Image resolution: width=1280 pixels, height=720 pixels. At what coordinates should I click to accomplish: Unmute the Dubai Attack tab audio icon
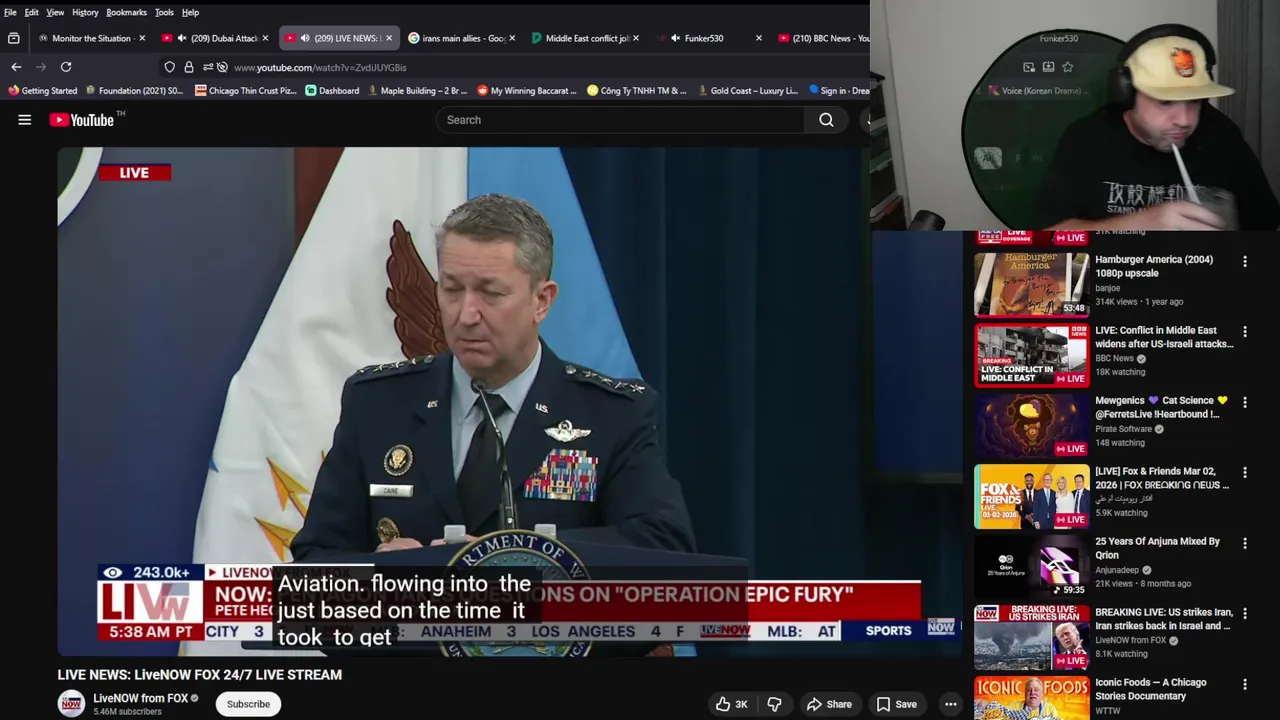(182, 38)
